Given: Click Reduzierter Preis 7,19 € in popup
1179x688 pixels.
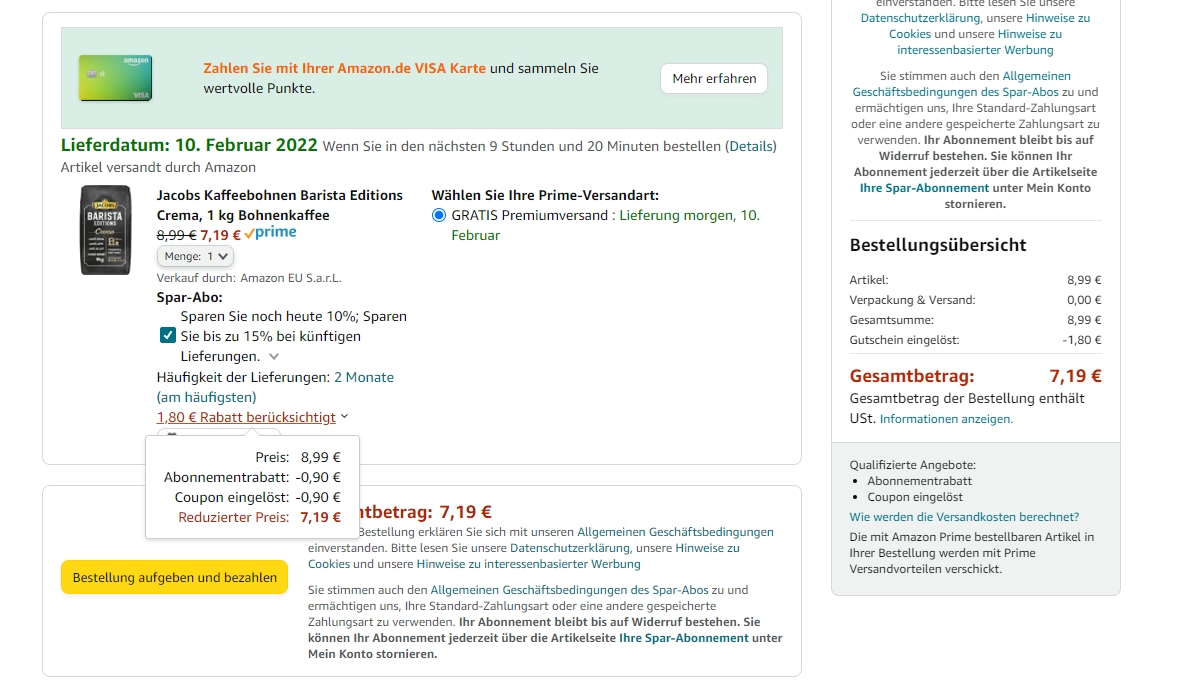Looking at the screenshot, I should tap(320, 517).
